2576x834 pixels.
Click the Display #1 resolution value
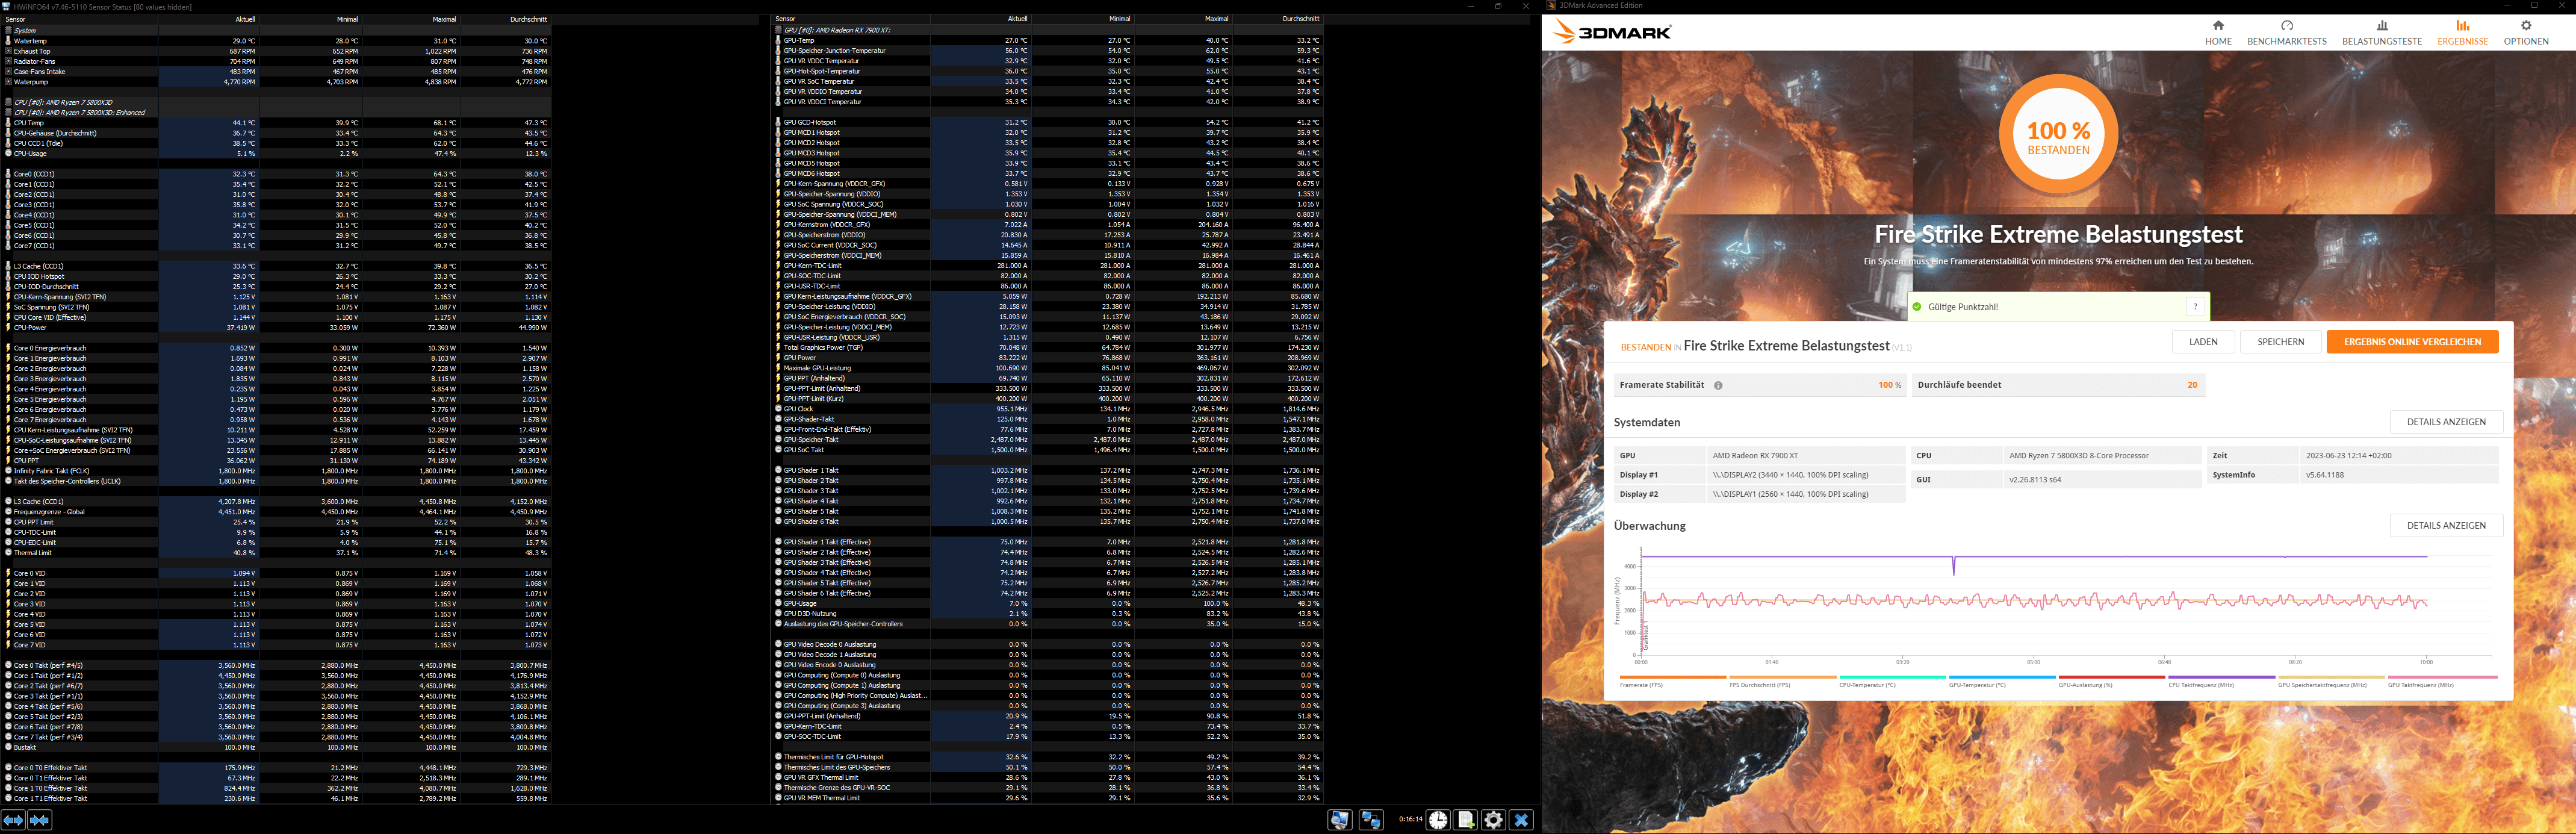coord(1790,475)
